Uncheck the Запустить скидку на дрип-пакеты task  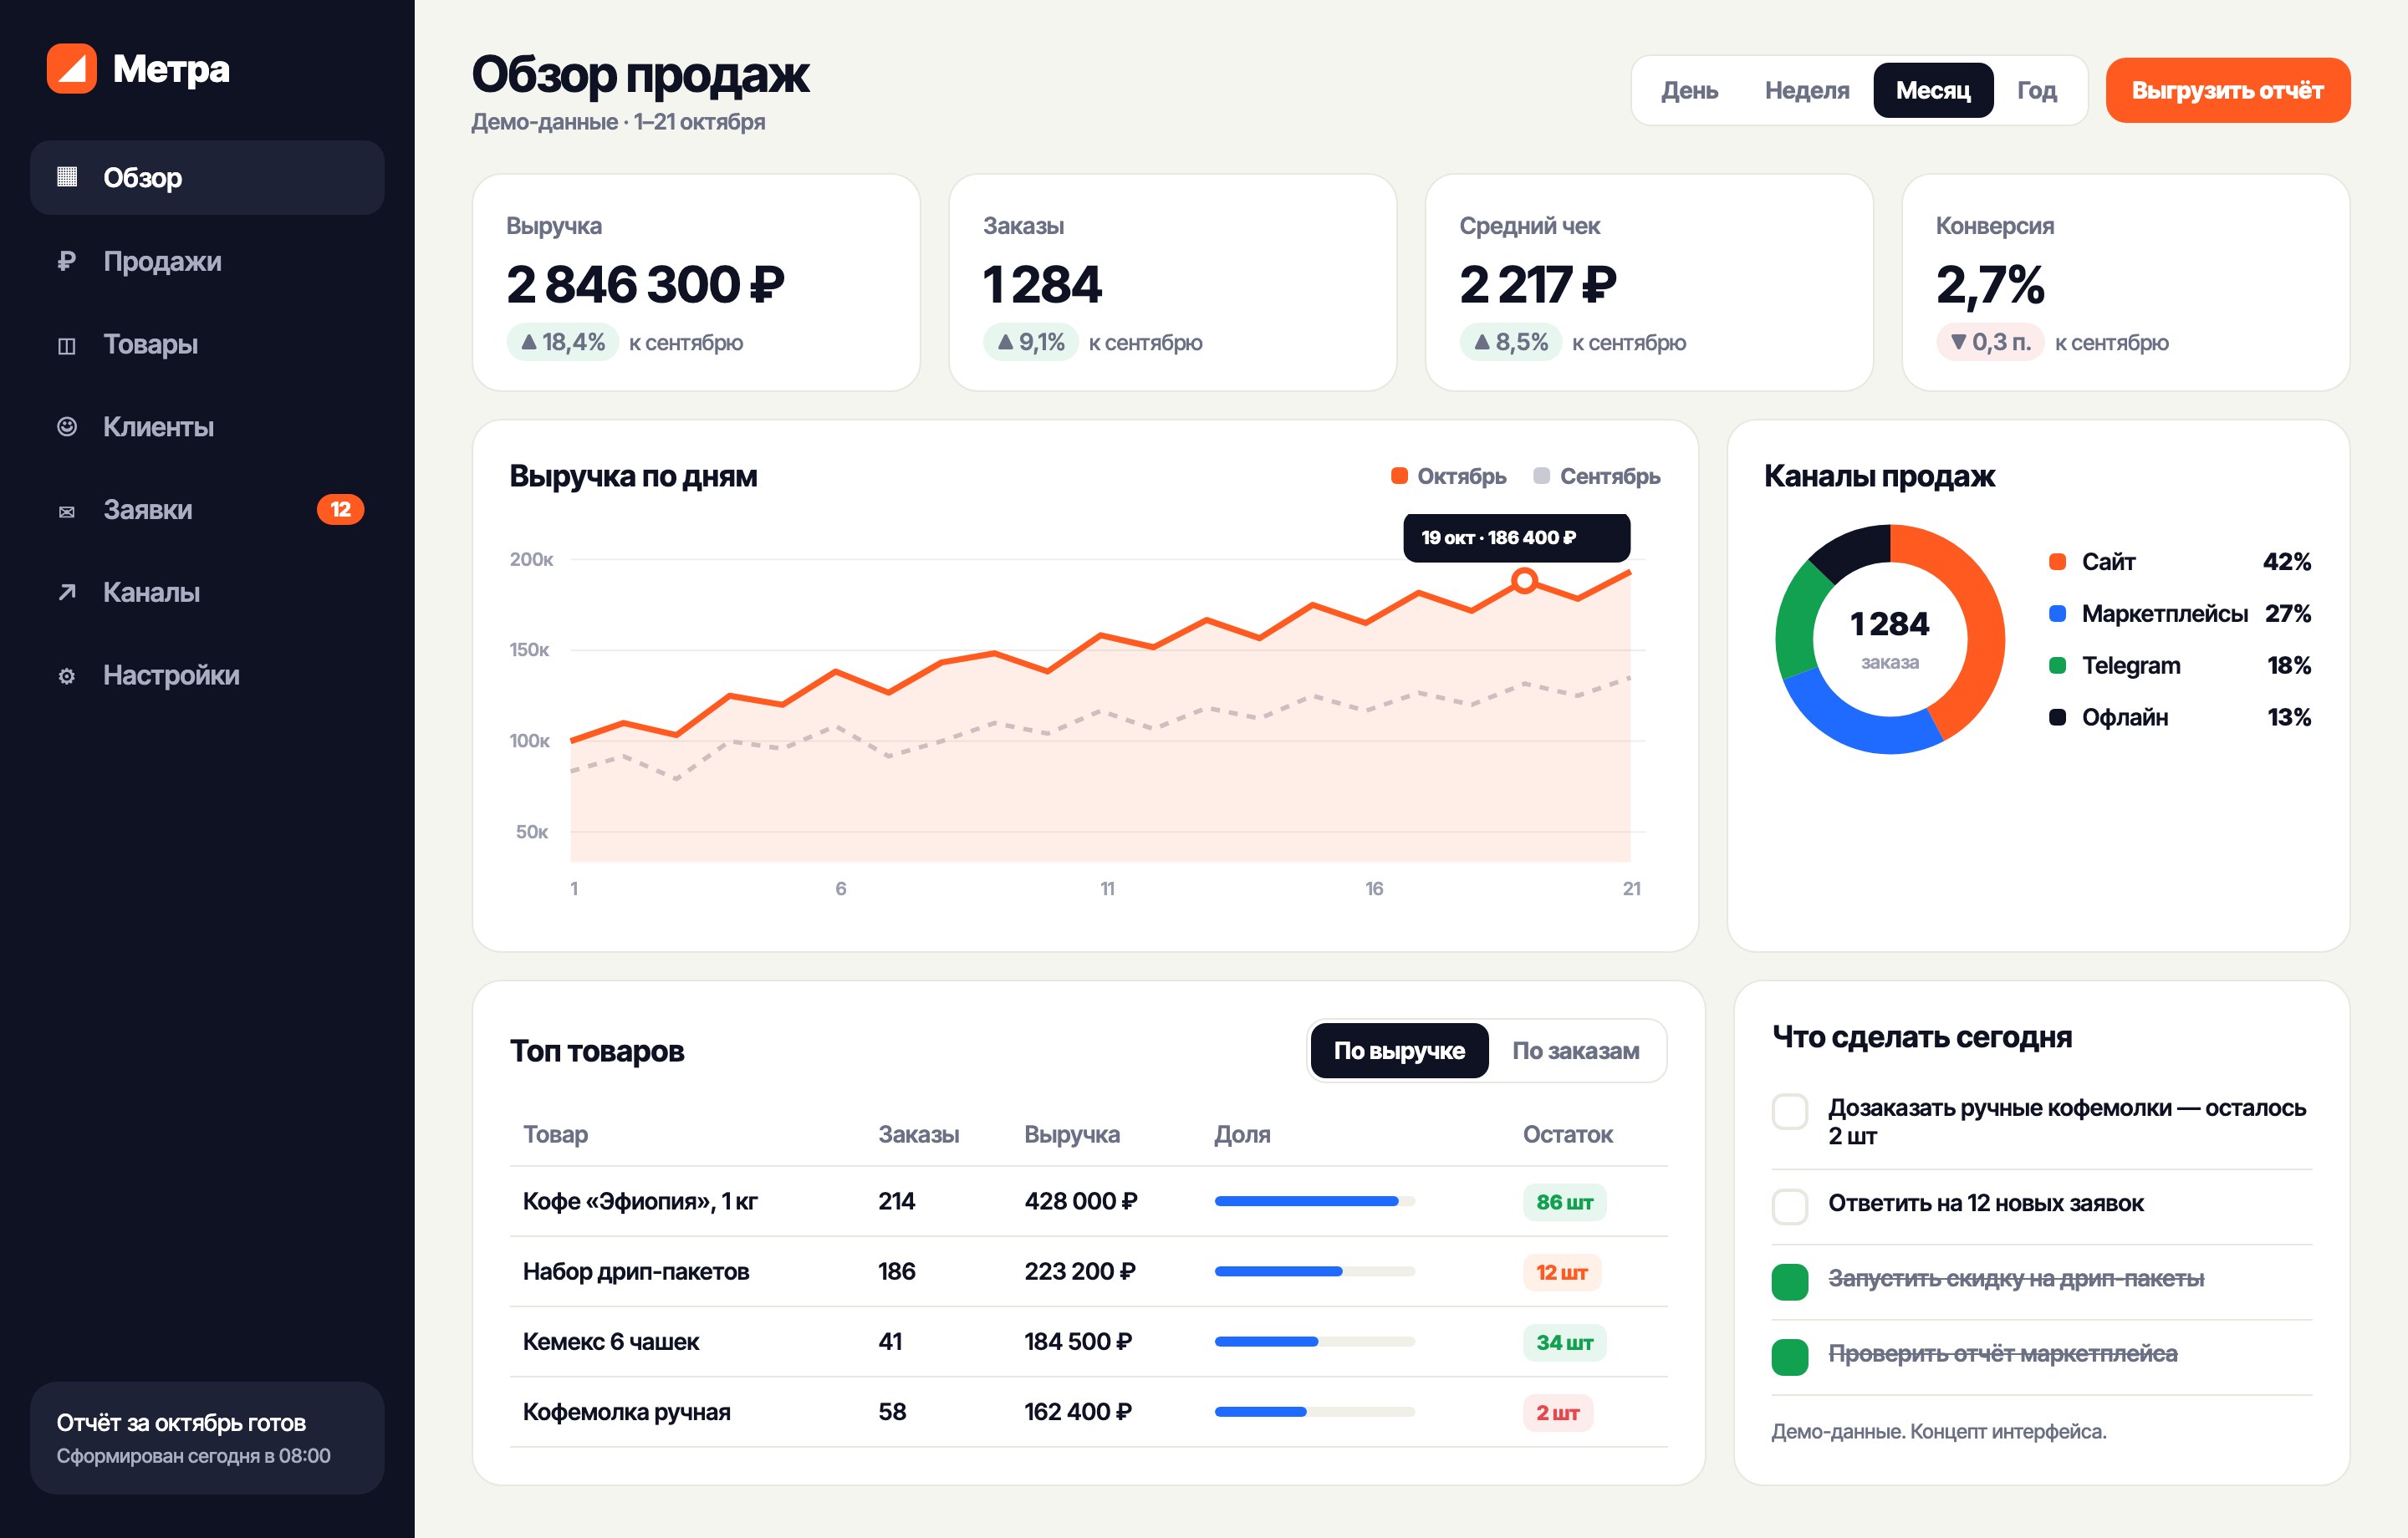[x=1790, y=1282]
